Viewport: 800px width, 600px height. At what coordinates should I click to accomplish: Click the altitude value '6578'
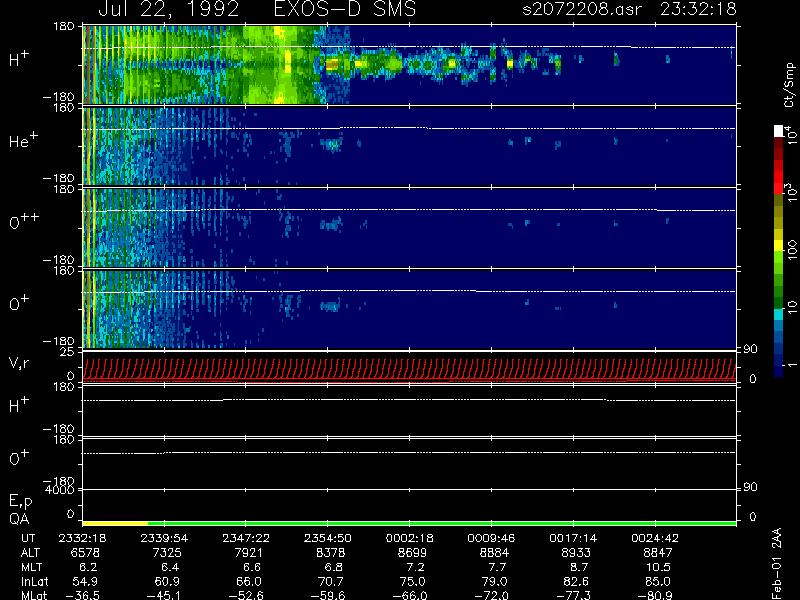[85, 553]
